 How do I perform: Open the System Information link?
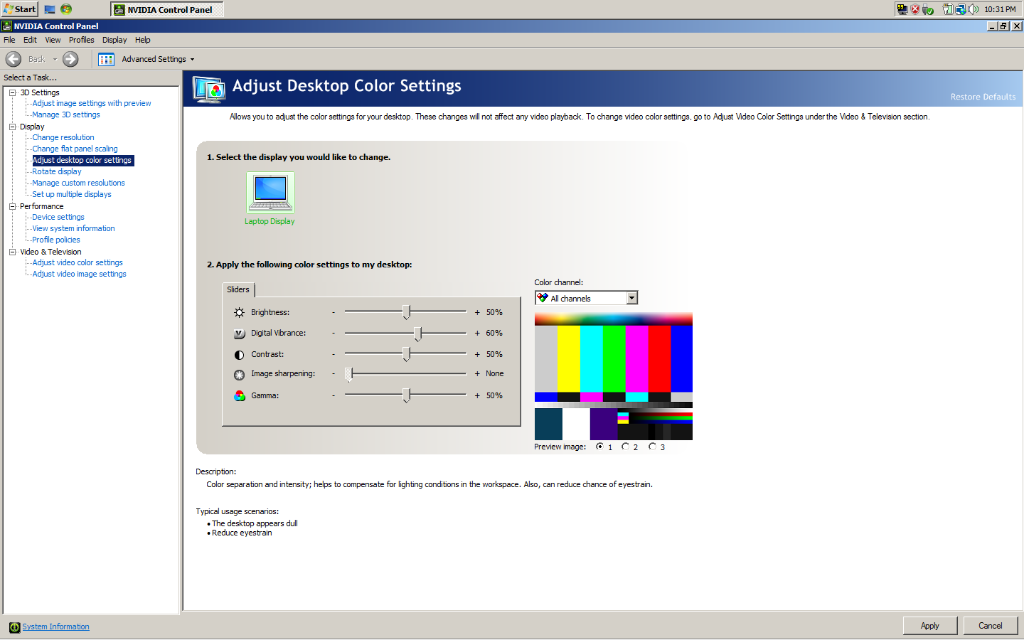coord(56,627)
